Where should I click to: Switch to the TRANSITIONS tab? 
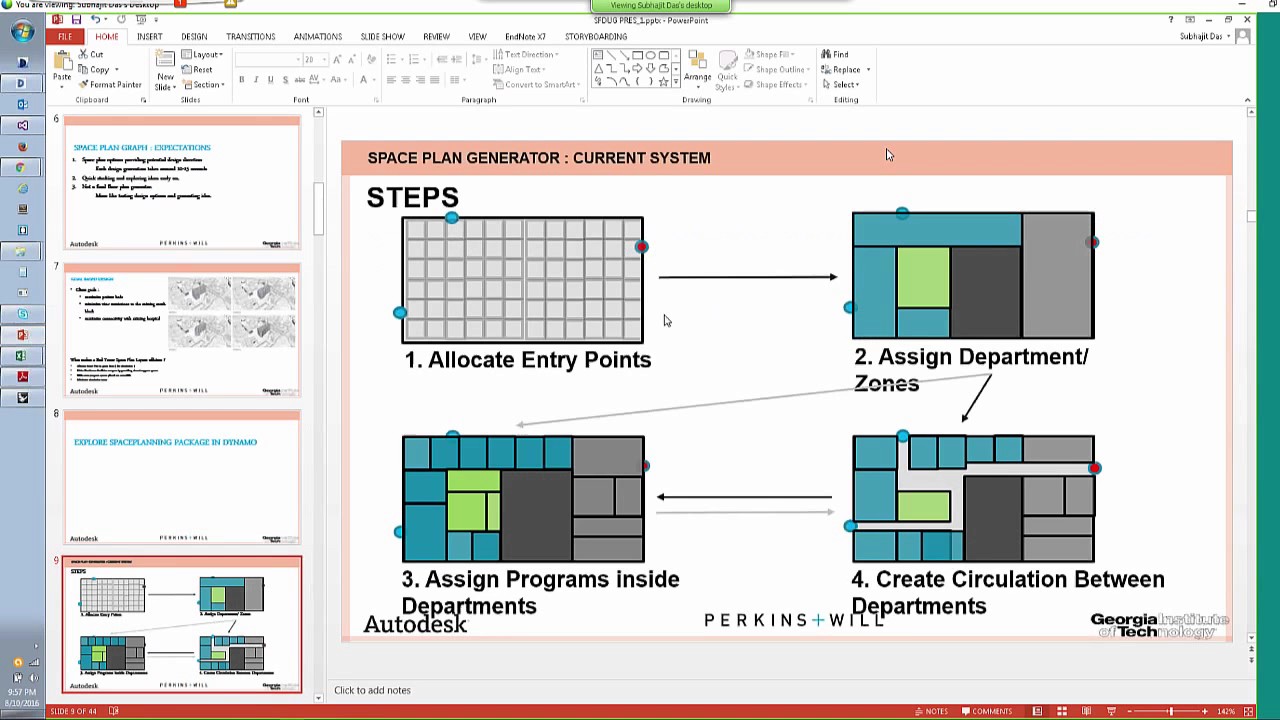click(x=250, y=36)
